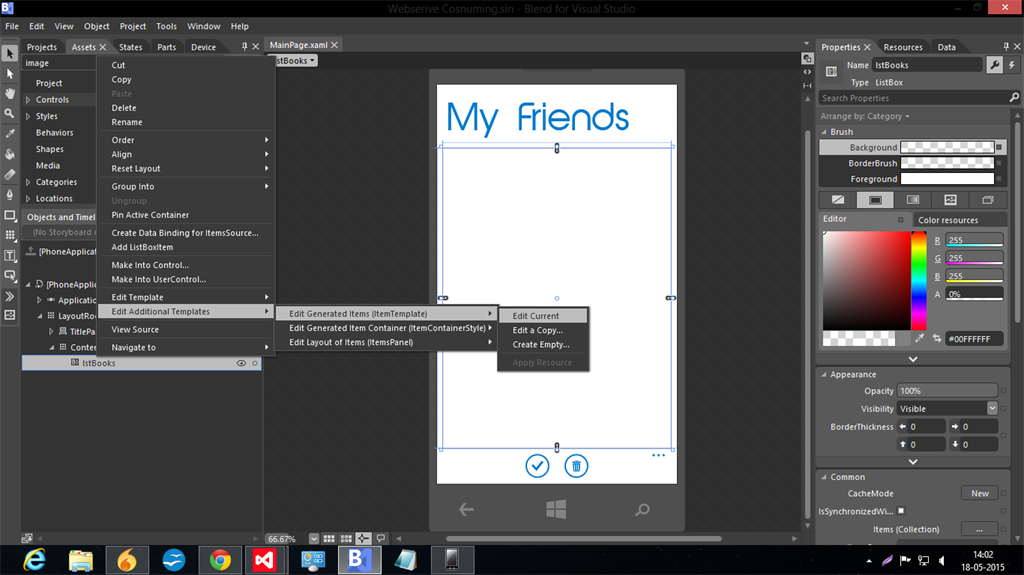Click in the color picker gradient area
Screen dimensions: 1024x575
tap(865, 280)
